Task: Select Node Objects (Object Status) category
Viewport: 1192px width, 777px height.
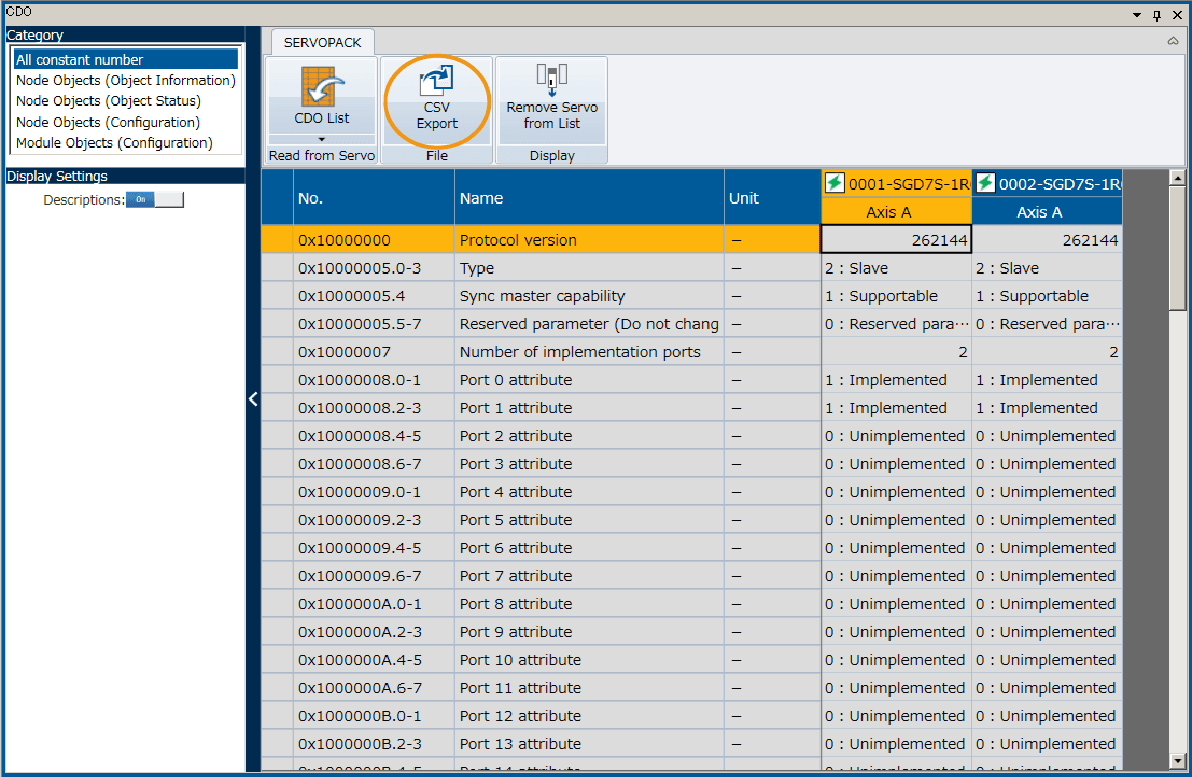Action: (108, 101)
